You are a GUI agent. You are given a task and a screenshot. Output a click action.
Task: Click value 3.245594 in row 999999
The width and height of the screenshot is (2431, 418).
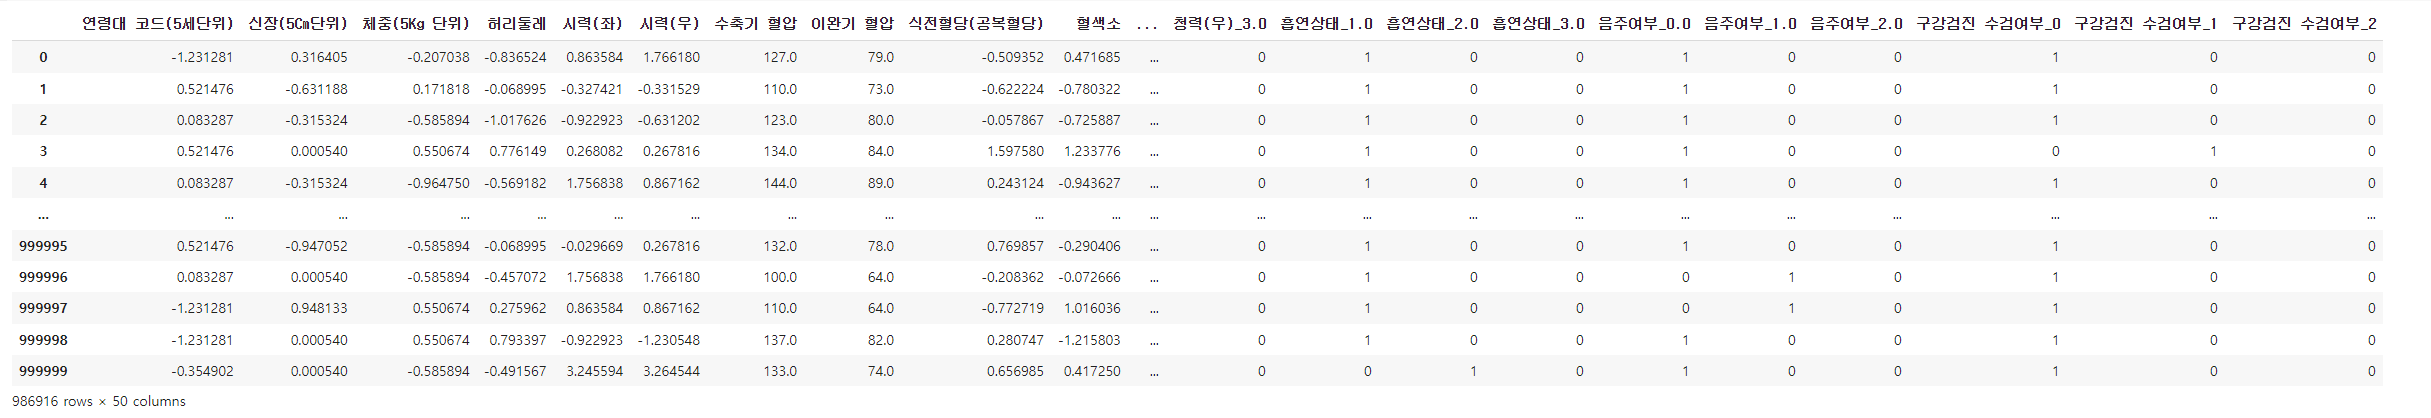594,371
